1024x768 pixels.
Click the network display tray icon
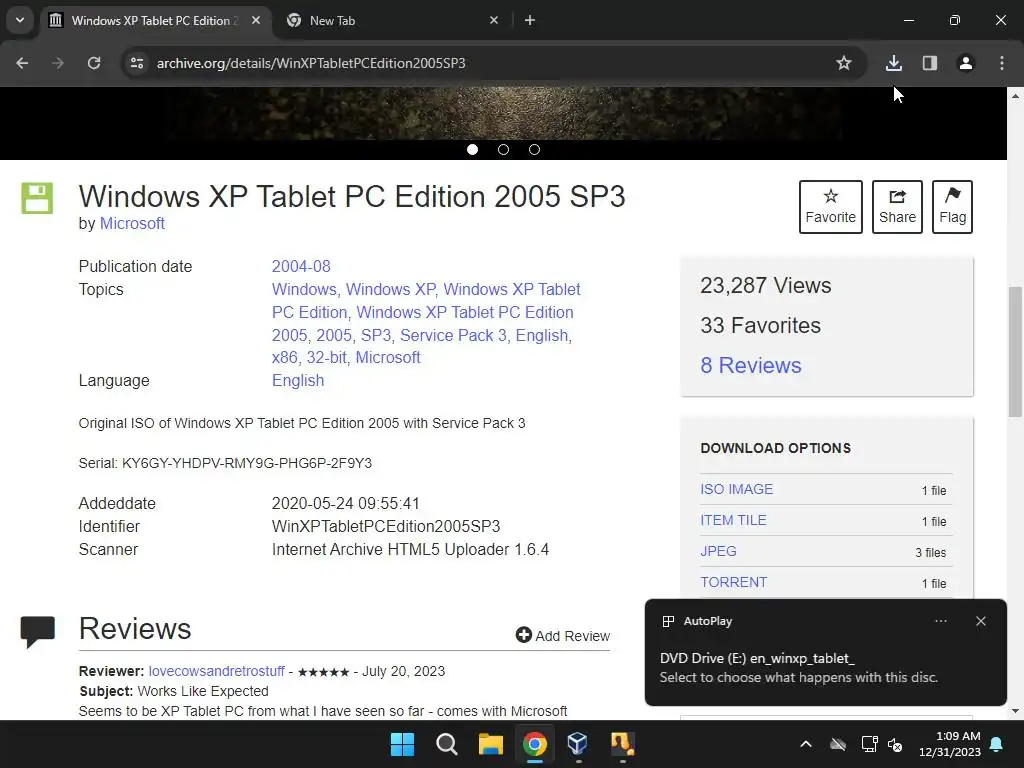tap(869, 744)
